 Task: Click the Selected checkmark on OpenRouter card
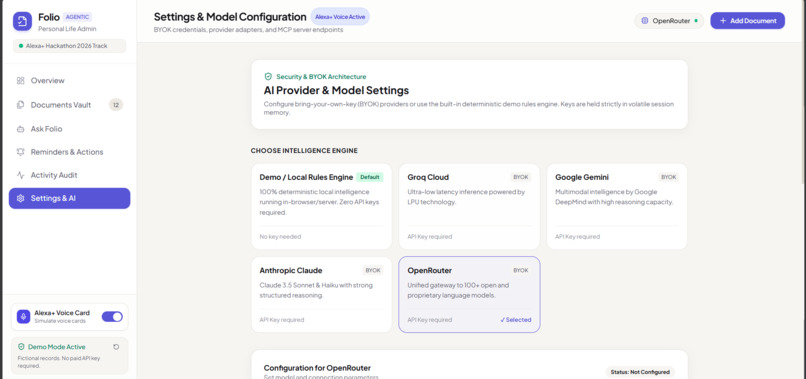(x=516, y=320)
